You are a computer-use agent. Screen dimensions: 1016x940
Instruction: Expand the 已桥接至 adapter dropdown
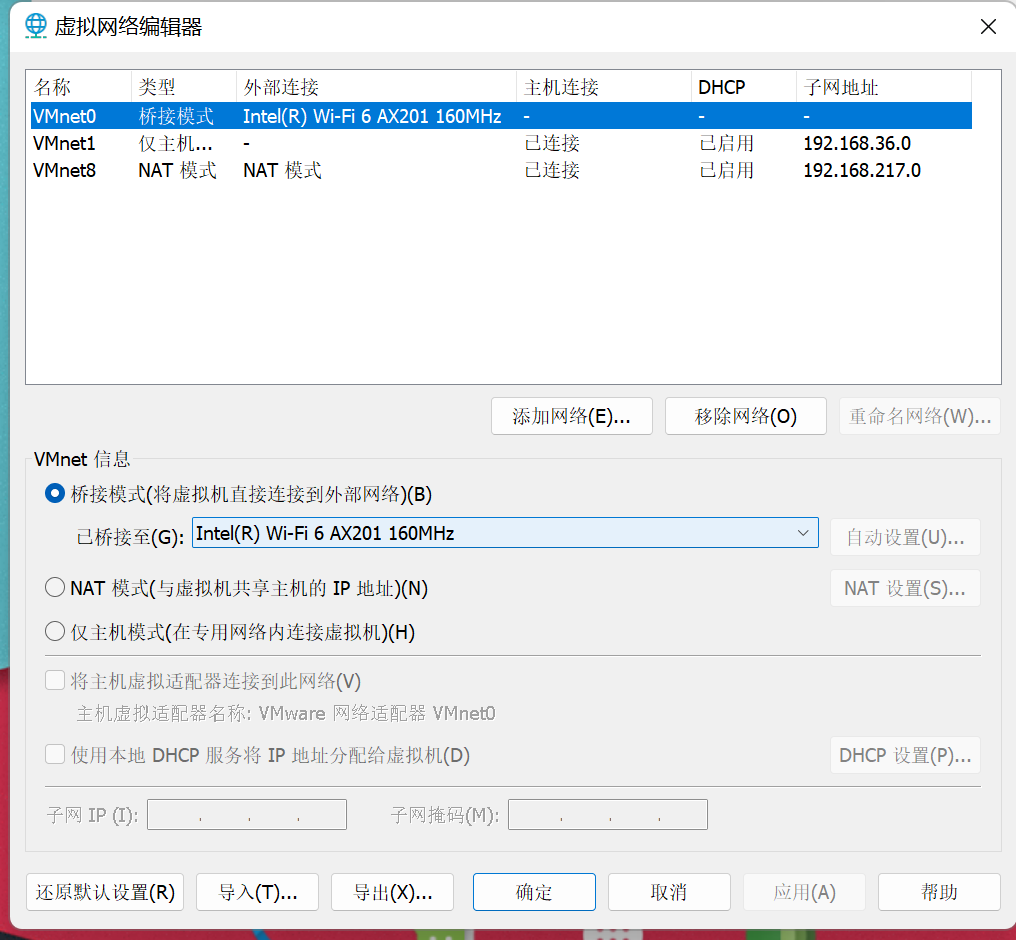[x=802, y=534]
